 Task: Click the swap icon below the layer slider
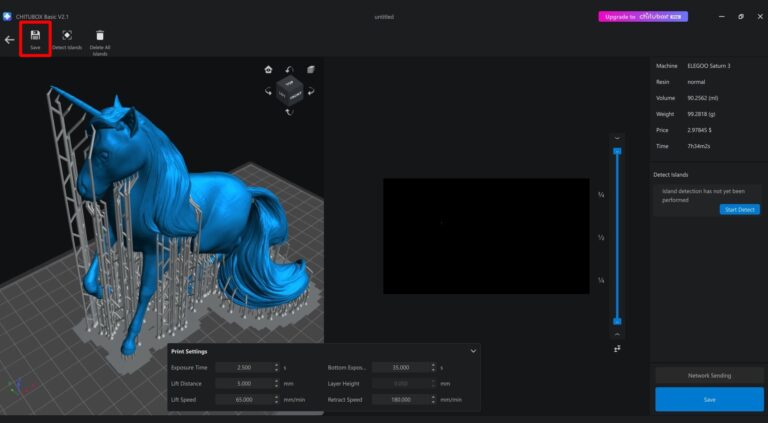[x=617, y=348]
